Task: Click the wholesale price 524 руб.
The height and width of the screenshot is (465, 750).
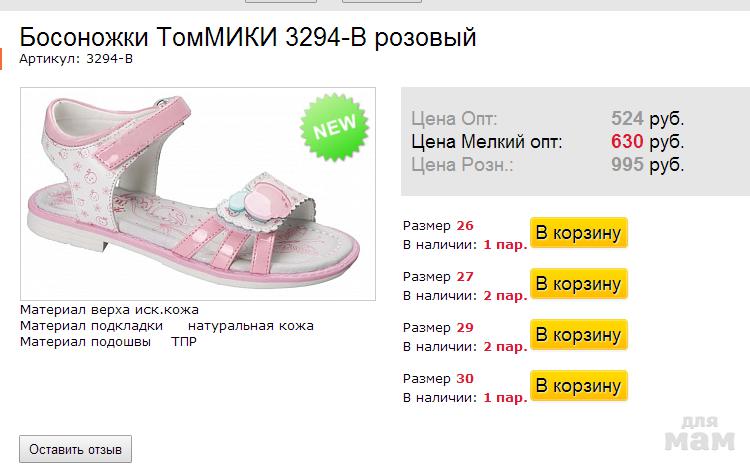Action: pyautogui.click(x=647, y=119)
